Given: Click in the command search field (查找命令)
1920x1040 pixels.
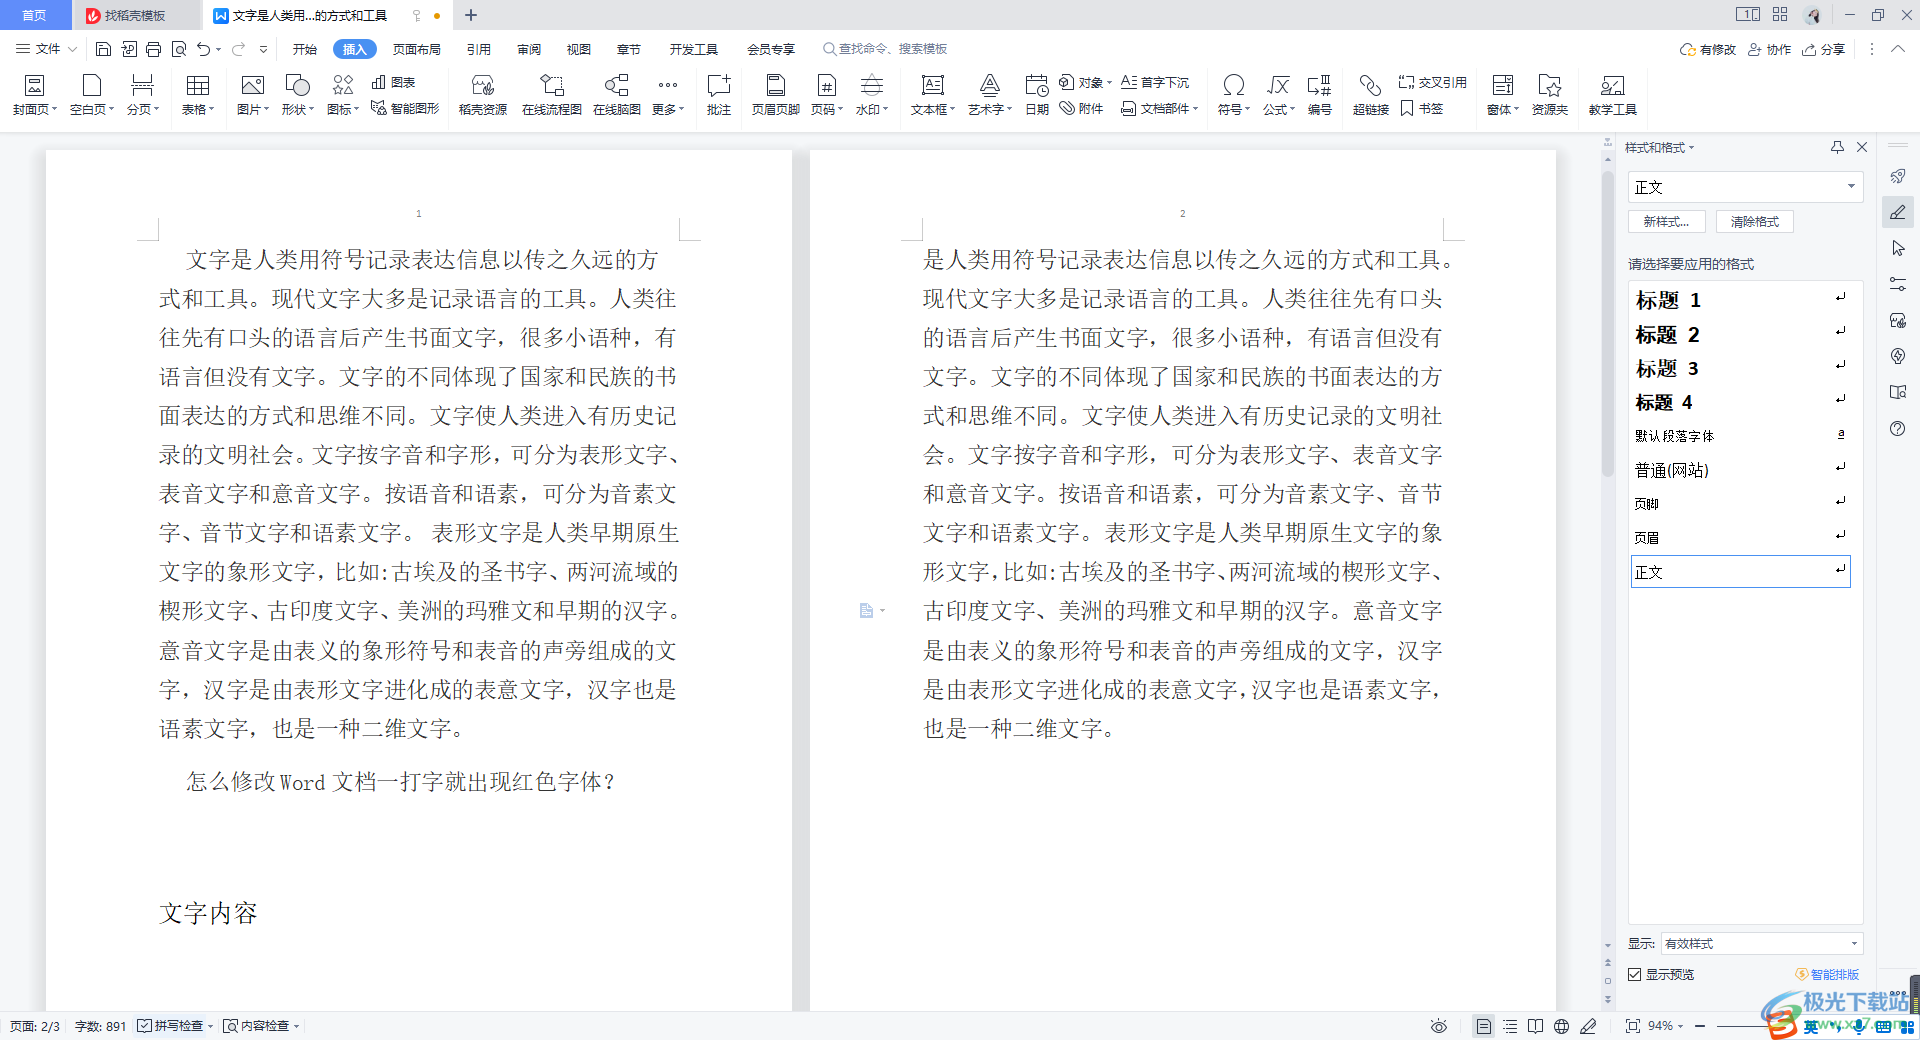Looking at the screenshot, I should click(884, 49).
